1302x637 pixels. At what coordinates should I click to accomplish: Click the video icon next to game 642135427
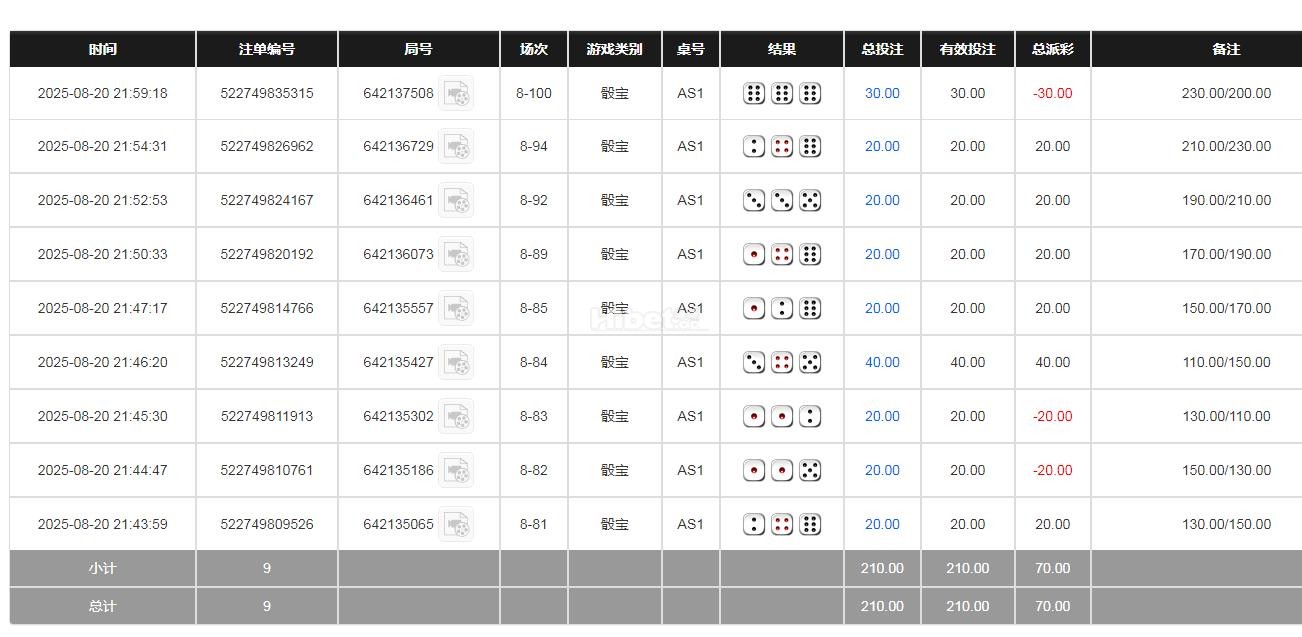click(x=457, y=362)
